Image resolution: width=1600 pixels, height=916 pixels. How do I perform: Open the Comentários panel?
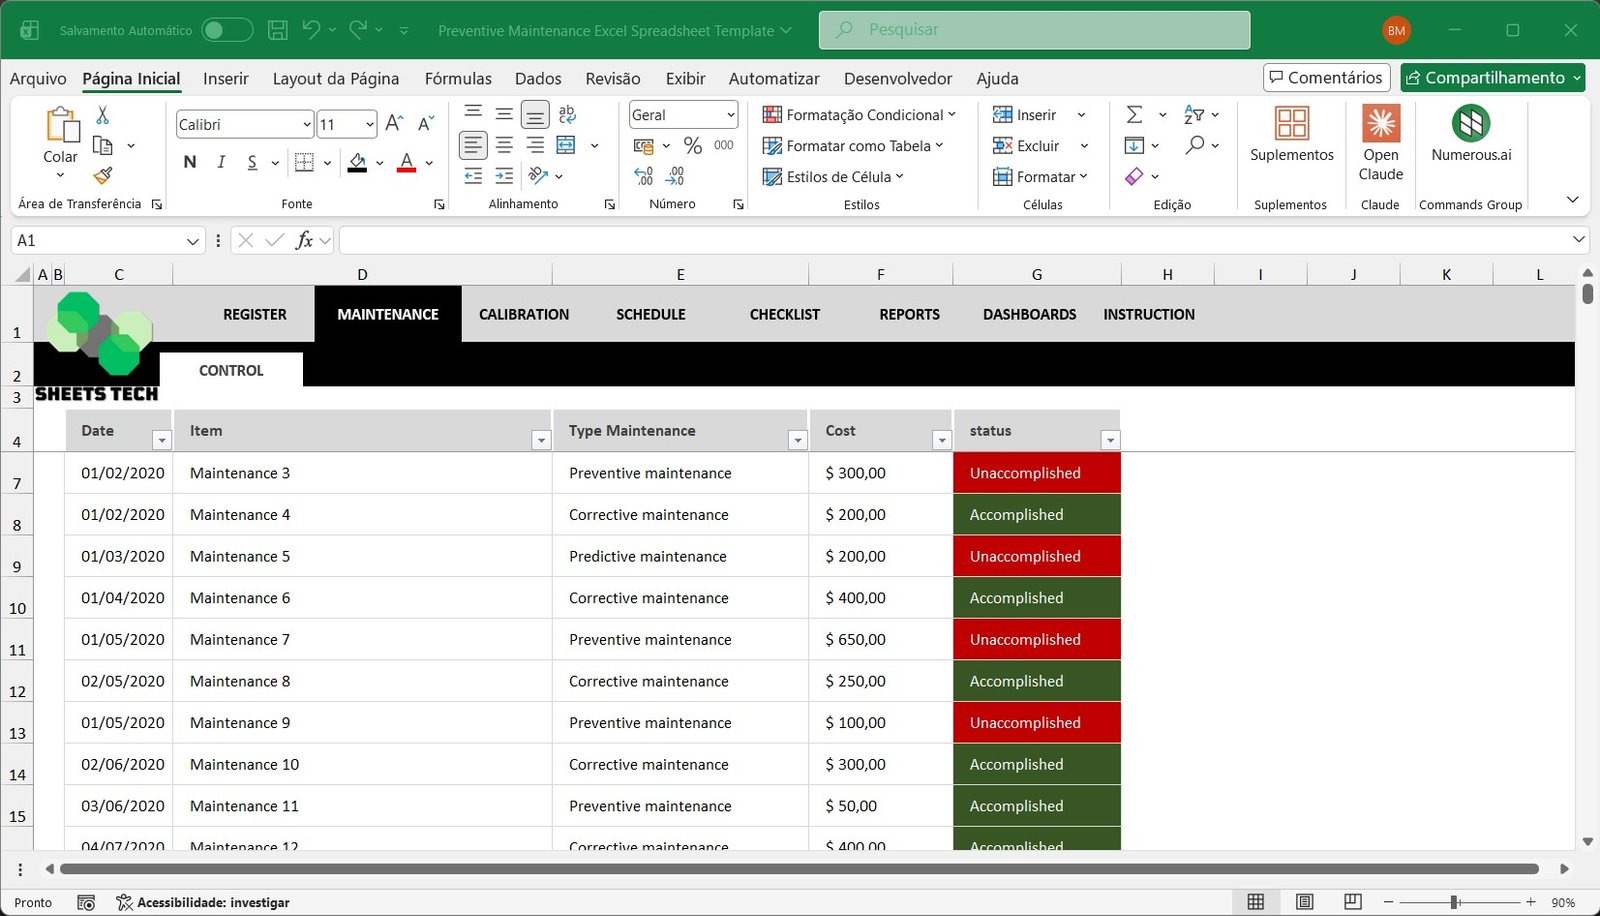1326,77
